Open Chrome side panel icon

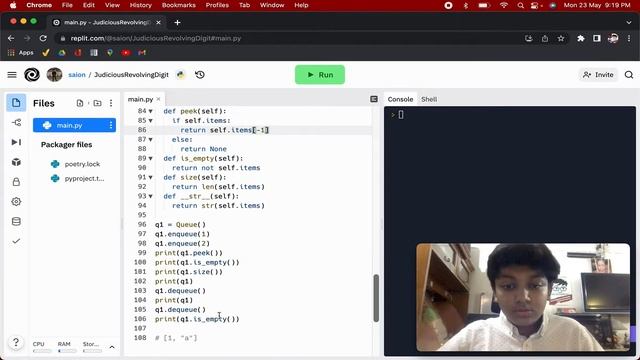597,38
